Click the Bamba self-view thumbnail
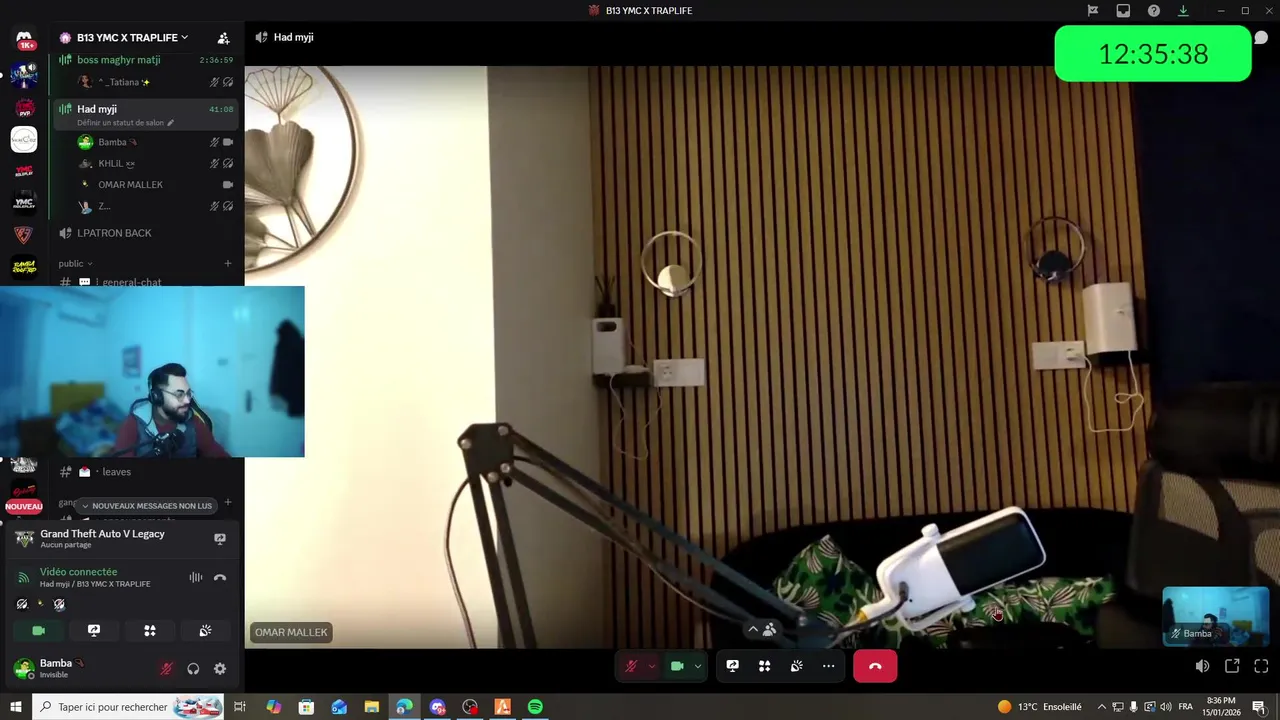This screenshot has width=1280, height=720. 1215,616
